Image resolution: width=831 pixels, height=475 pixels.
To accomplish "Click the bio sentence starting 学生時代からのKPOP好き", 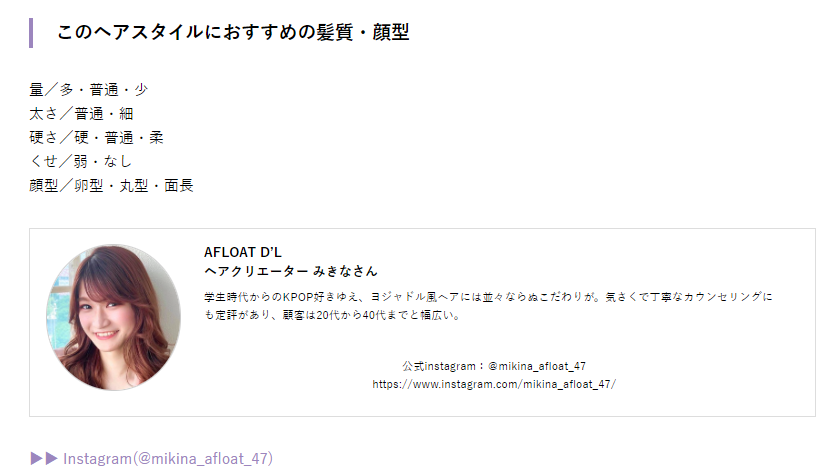I will [488, 297].
